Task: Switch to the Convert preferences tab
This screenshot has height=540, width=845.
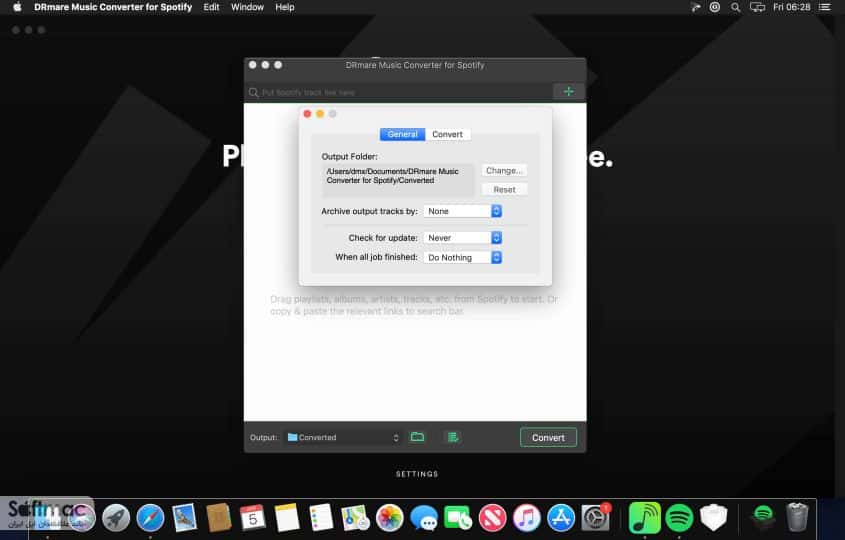Action: tap(448, 134)
